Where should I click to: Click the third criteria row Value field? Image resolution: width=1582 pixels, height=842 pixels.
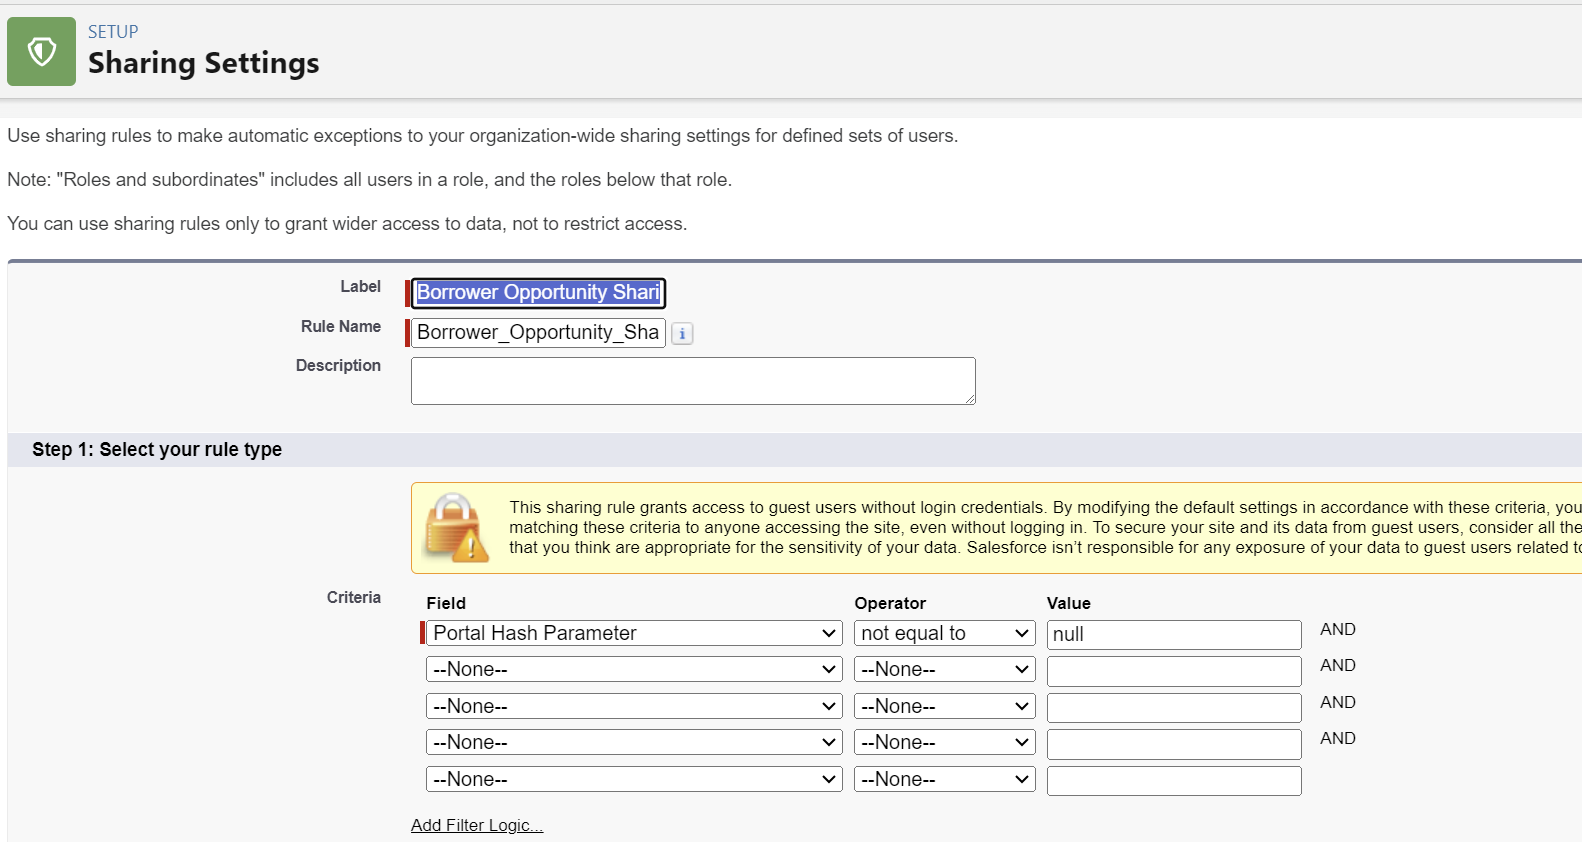pyautogui.click(x=1174, y=708)
